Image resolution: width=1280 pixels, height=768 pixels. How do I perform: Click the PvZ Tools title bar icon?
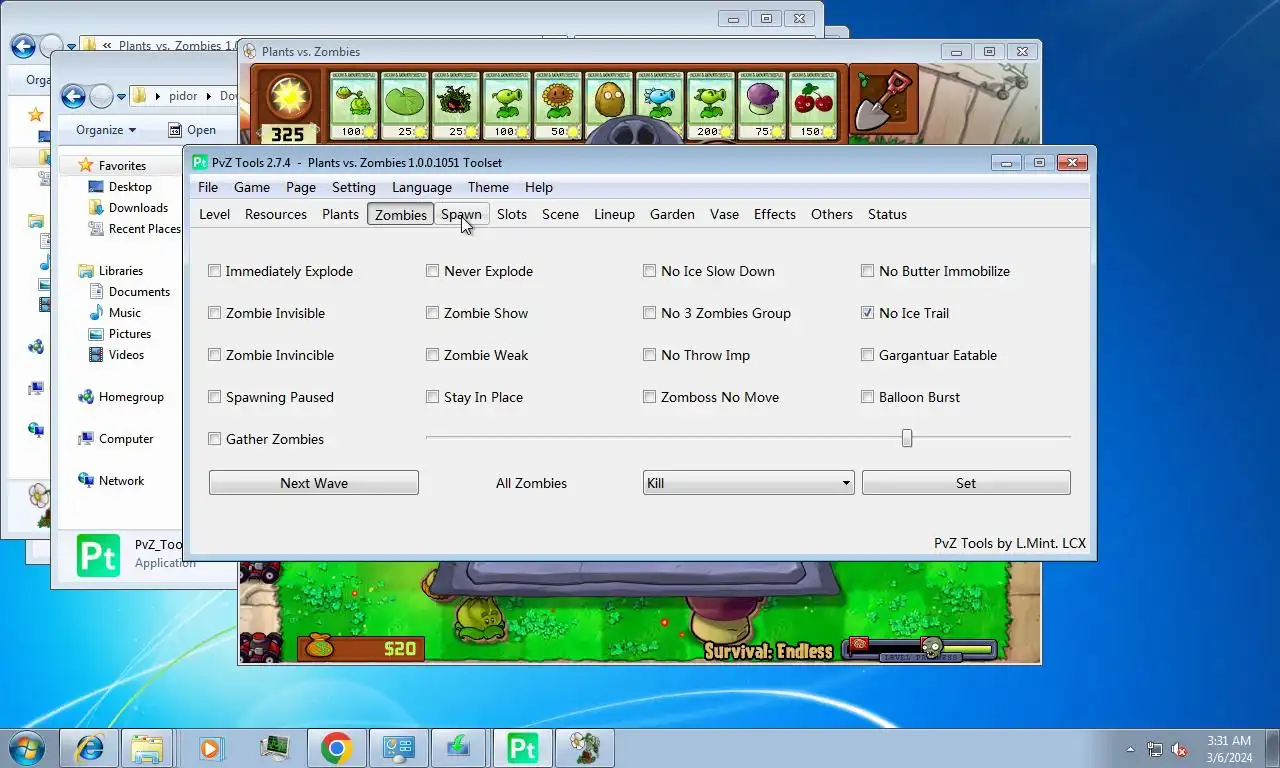point(200,162)
